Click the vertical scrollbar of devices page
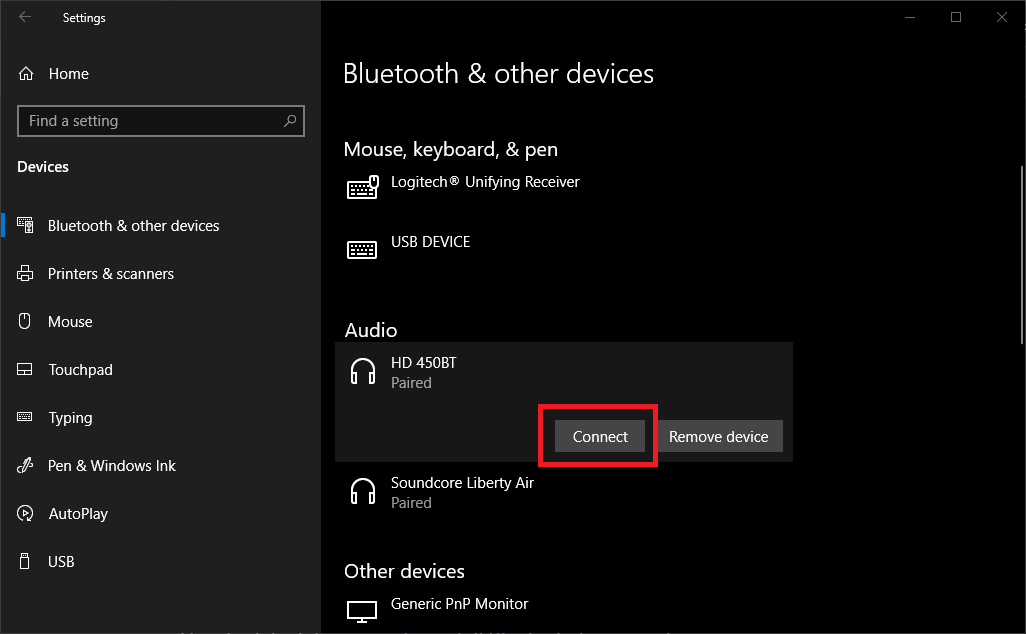The height and width of the screenshot is (634, 1026). [x=1023, y=255]
